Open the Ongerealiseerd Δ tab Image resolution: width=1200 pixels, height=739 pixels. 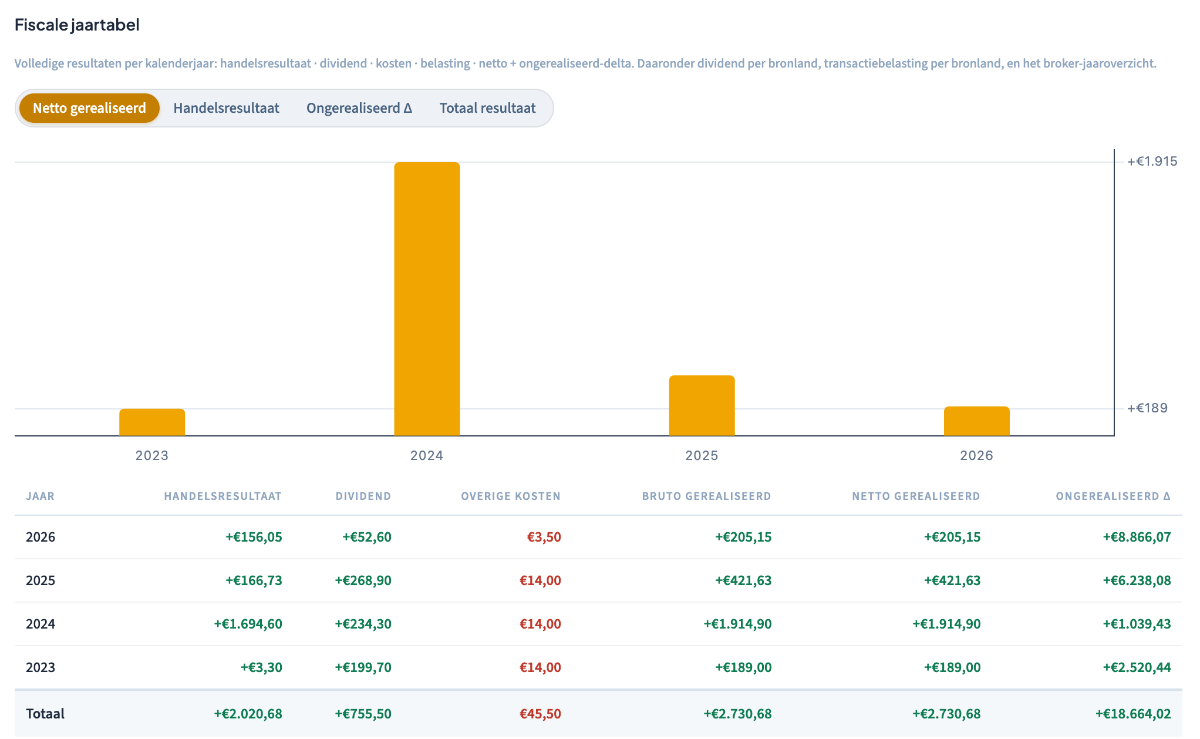tap(359, 108)
